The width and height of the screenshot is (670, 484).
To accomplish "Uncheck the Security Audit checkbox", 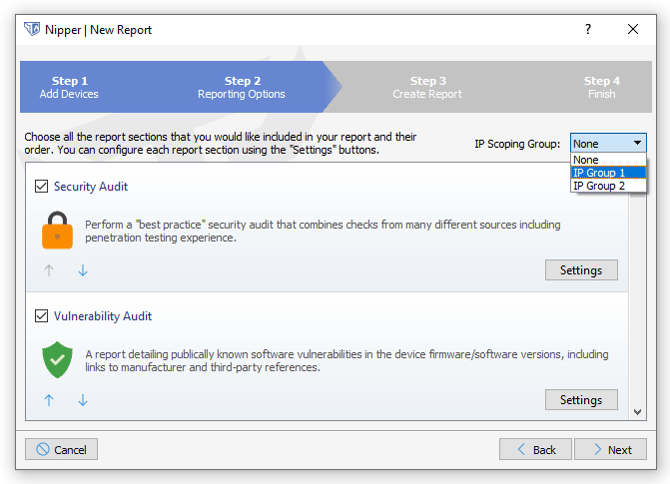I will click(42, 186).
